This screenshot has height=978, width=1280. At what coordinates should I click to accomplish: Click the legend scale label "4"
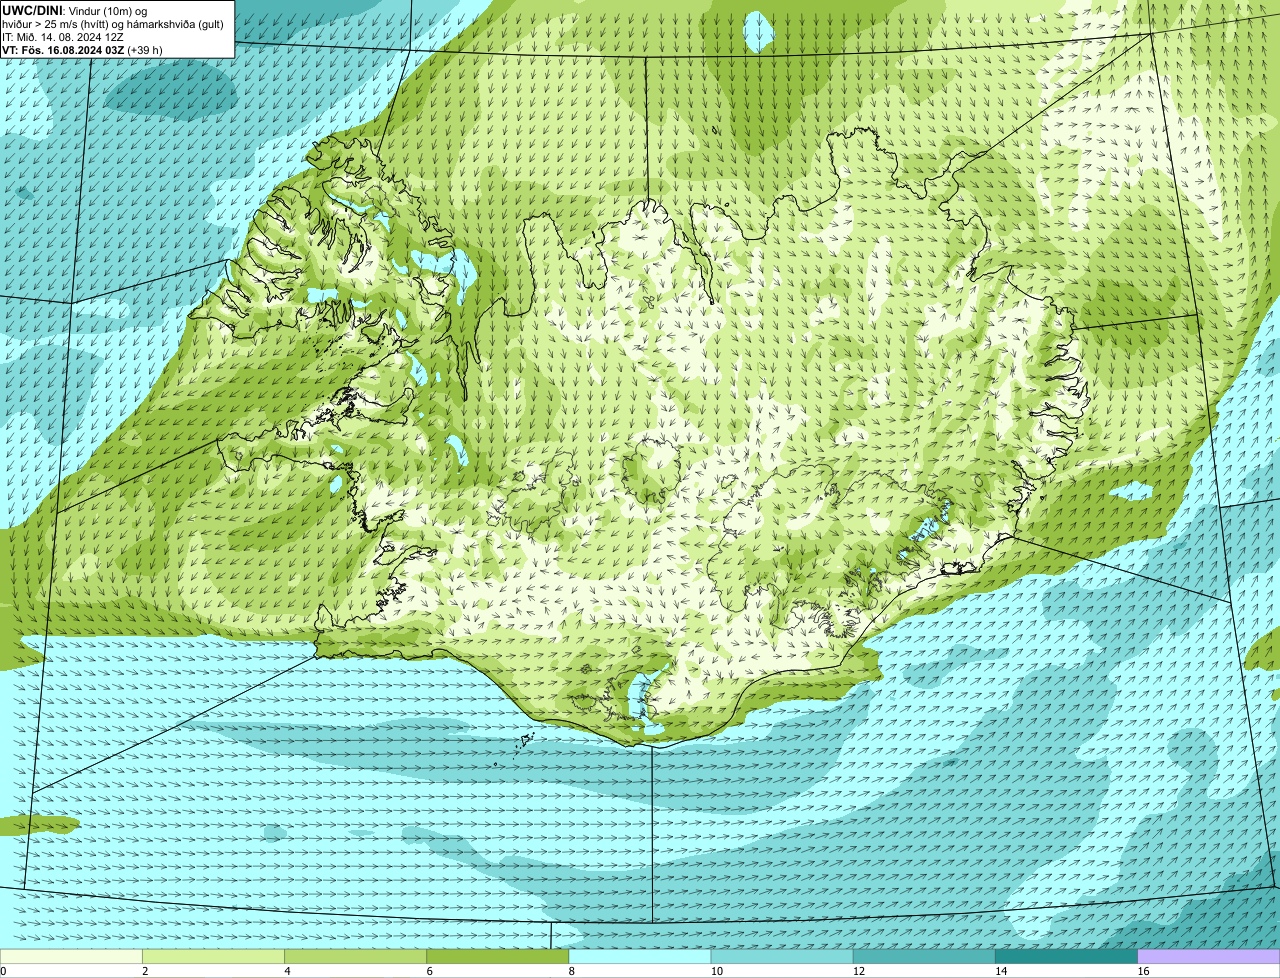(288, 971)
